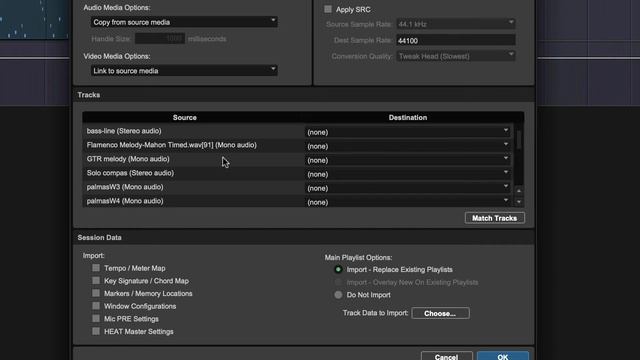Click the track list scrollbar thumb
The width and height of the screenshot is (640, 360).
tap(519, 140)
